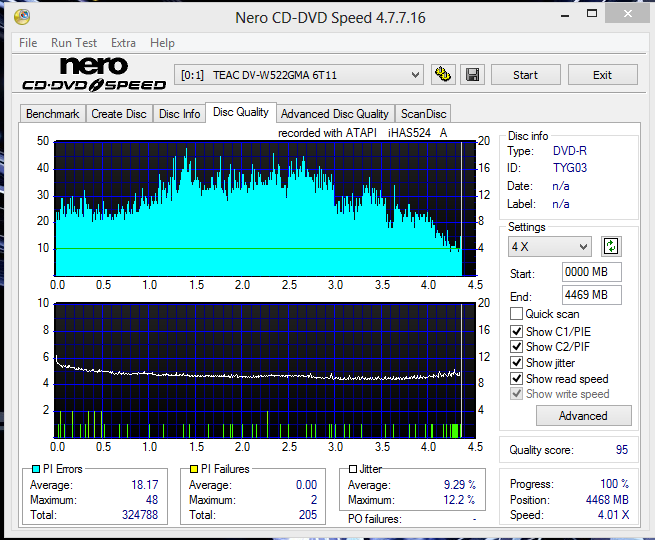Screen dimensions: 655x540
Task: Click the Position value 4468 MB
Action: pyautogui.click(x=607, y=499)
